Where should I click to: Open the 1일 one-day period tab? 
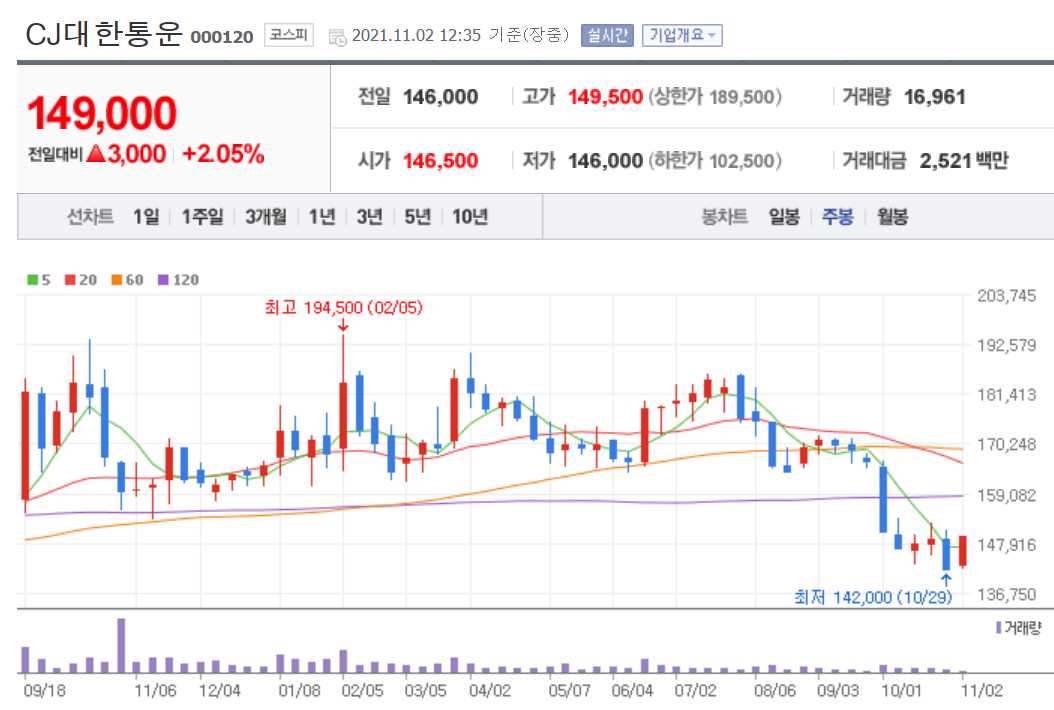[145, 216]
